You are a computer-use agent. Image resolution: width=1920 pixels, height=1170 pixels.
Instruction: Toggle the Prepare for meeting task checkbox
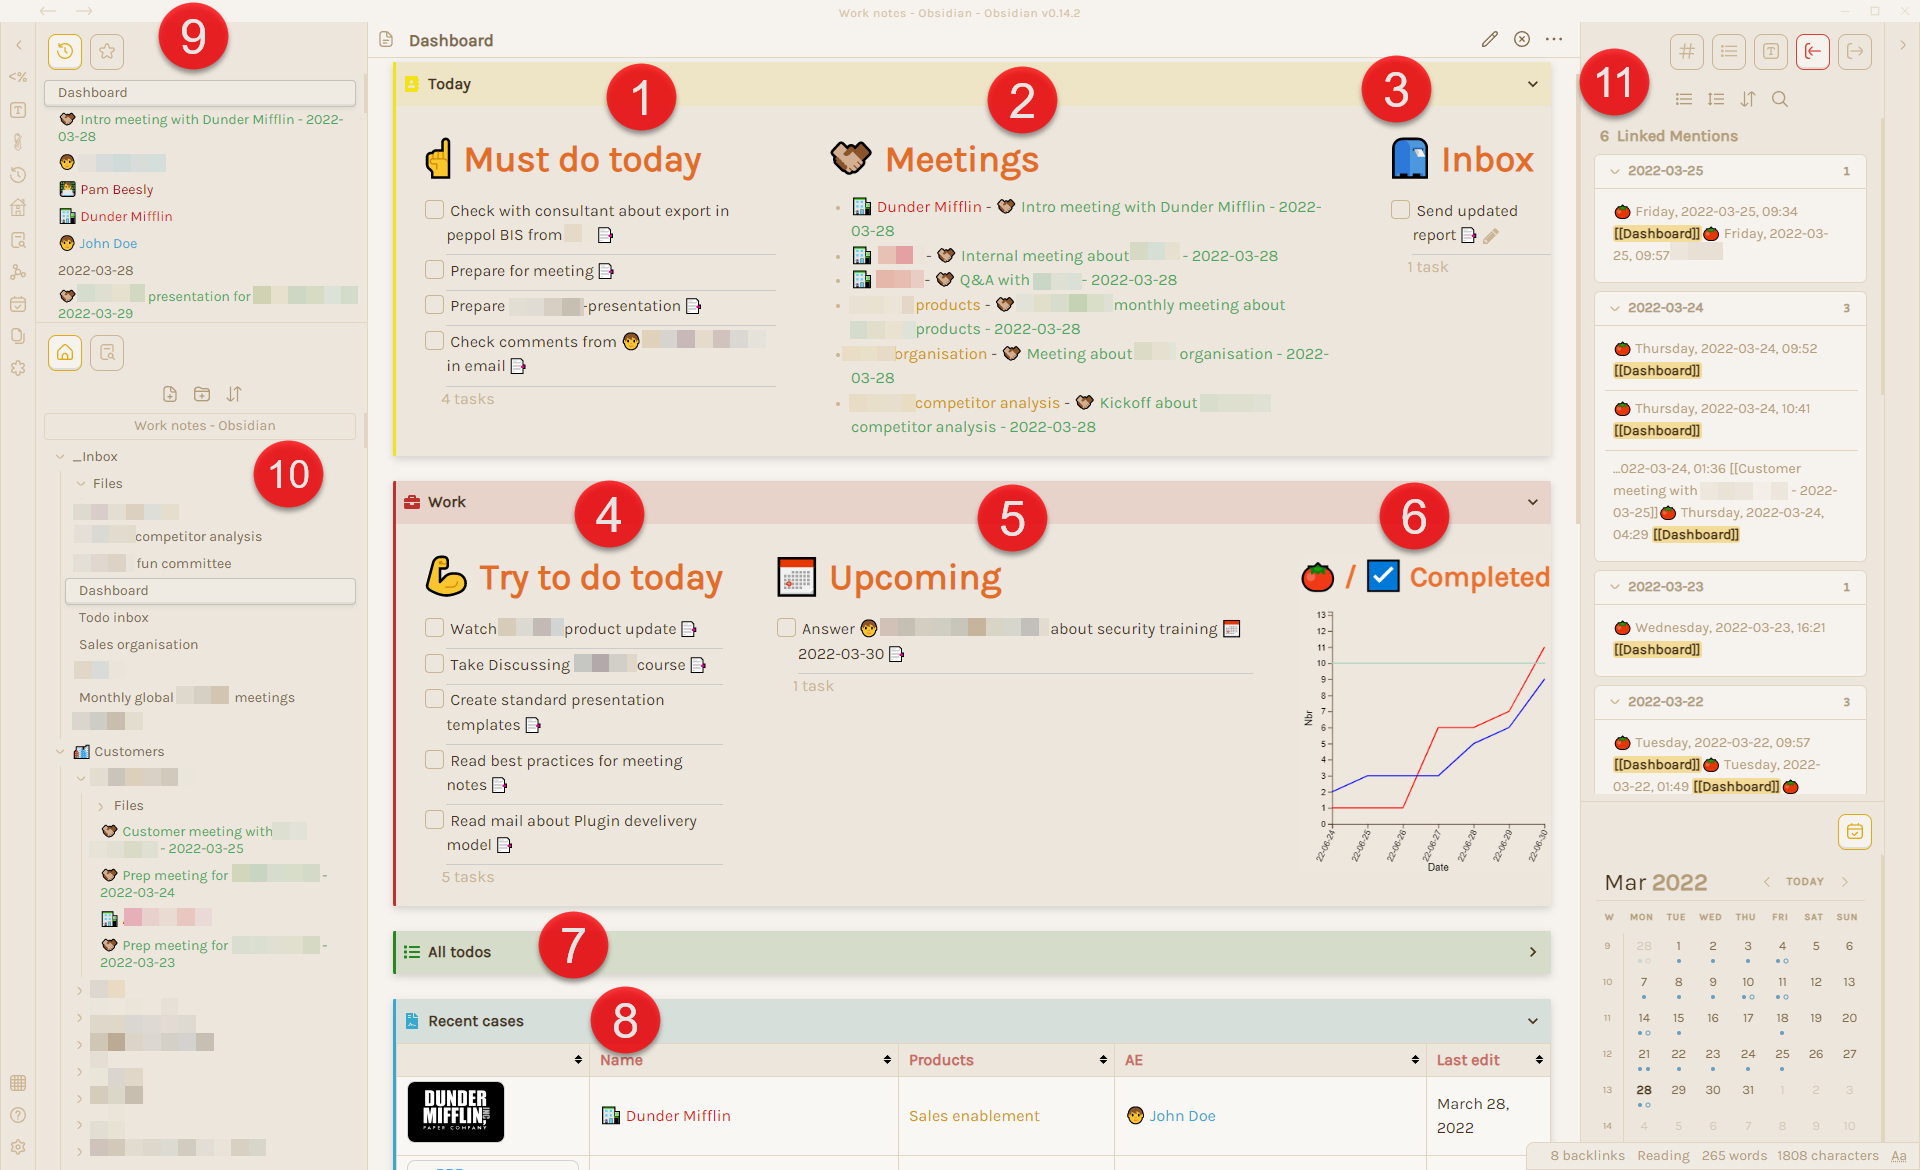pyautogui.click(x=435, y=269)
